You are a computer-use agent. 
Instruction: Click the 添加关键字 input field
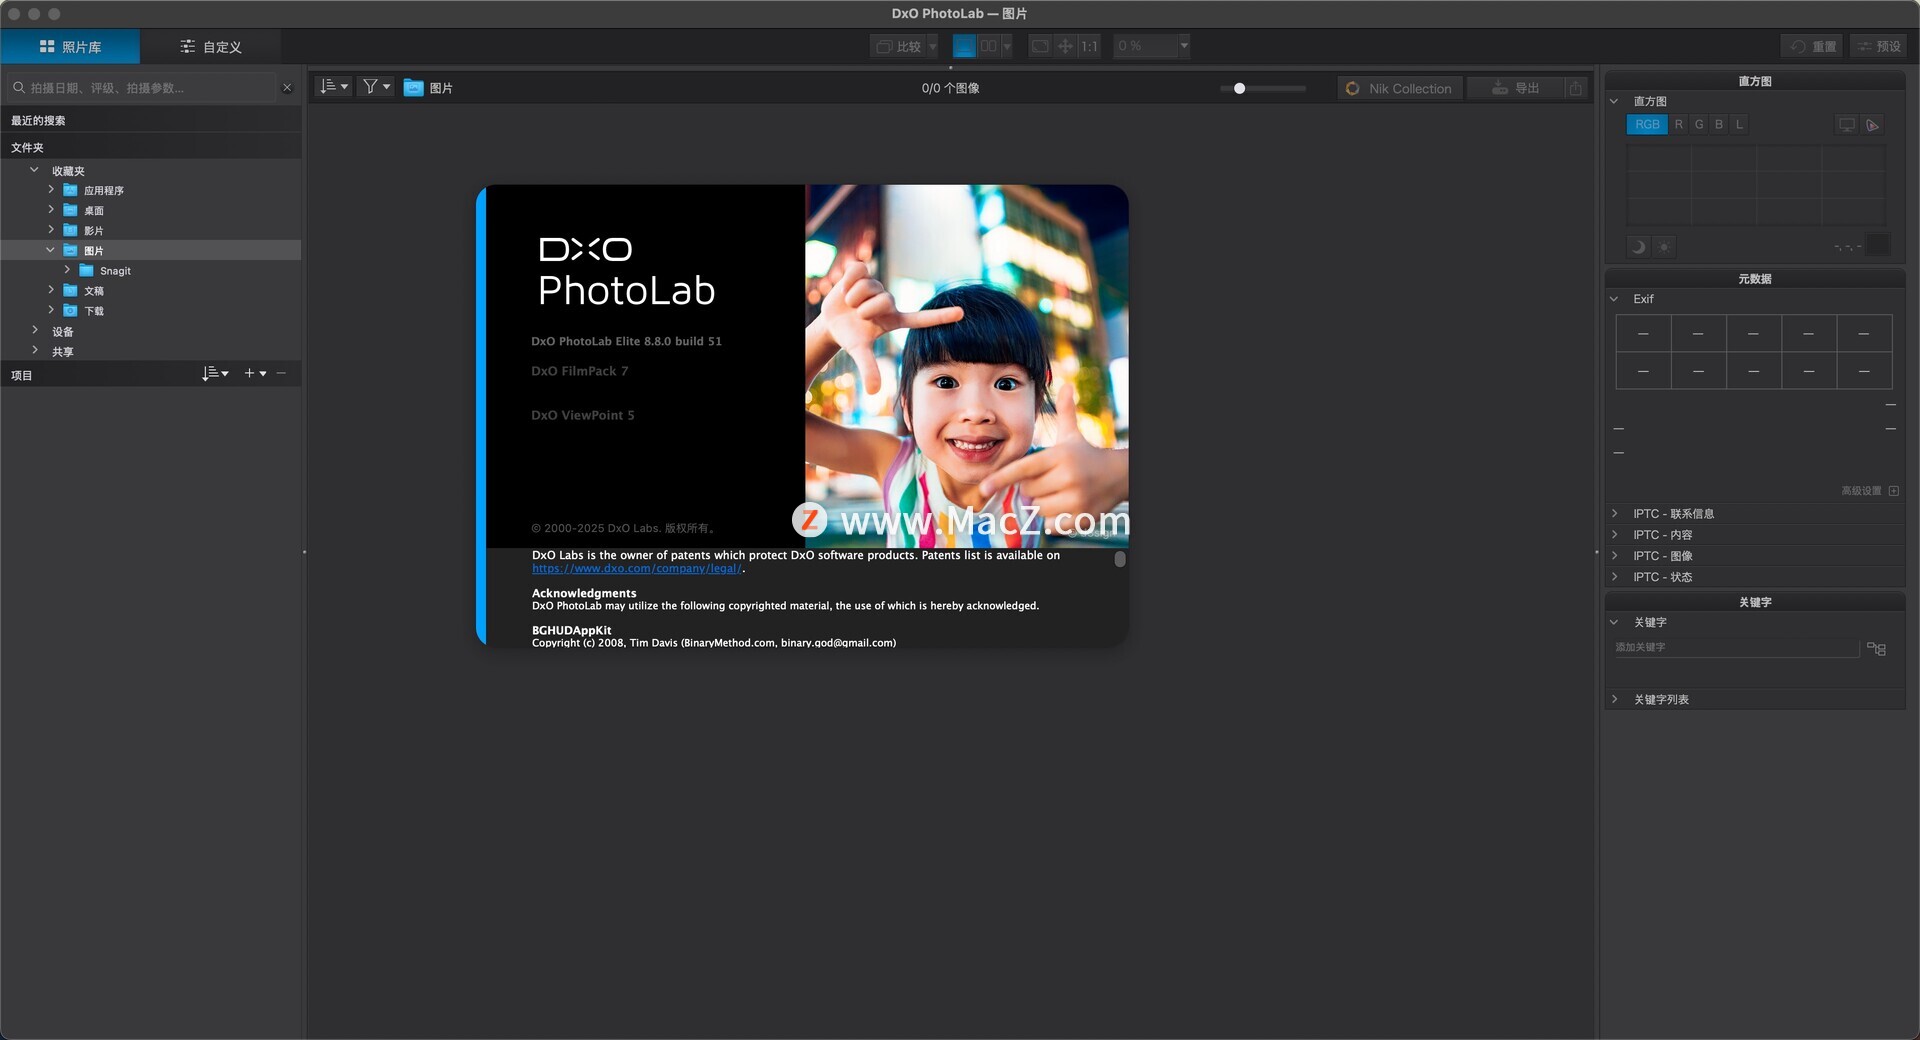1736,648
